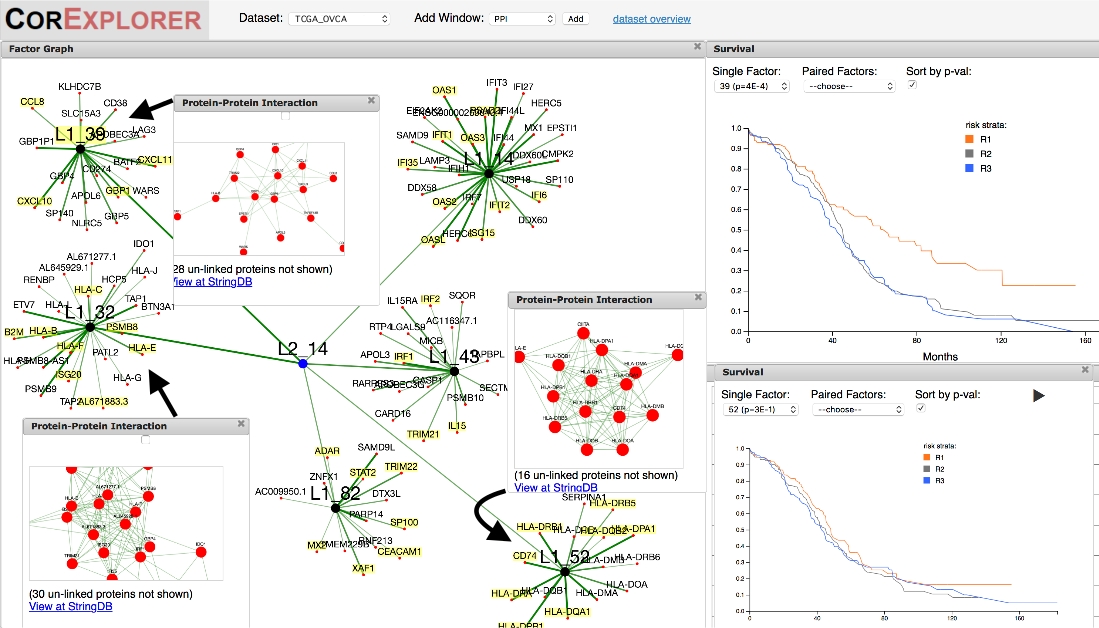This screenshot has width=1099, height=628.
Task: Open the Add Window type dropdown showing PPI
Action: click(x=523, y=19)
